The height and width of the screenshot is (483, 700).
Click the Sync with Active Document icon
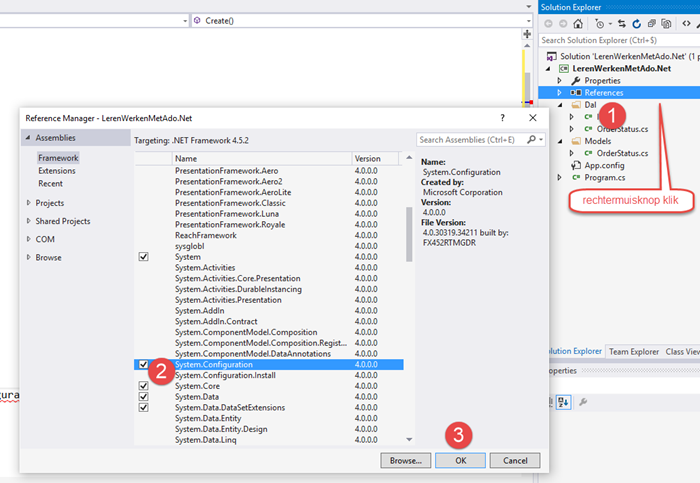[621, 24]
